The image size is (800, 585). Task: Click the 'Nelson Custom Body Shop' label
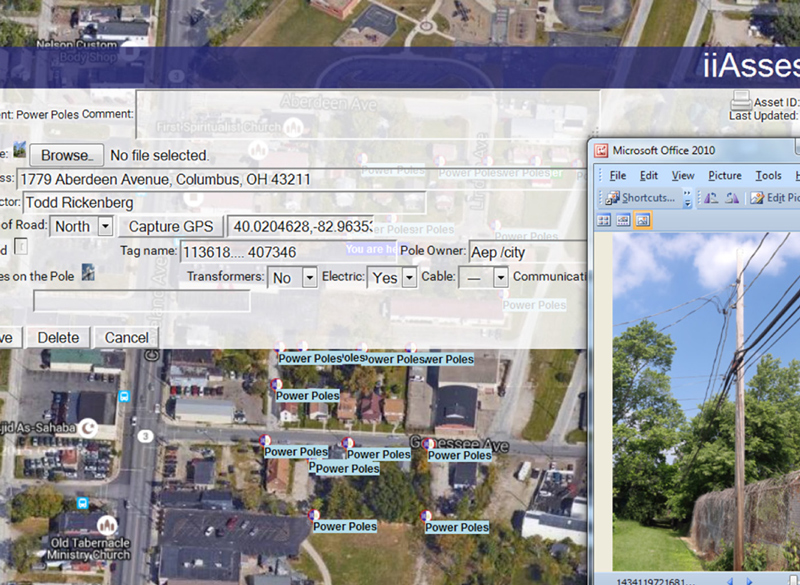coord(77,51)
